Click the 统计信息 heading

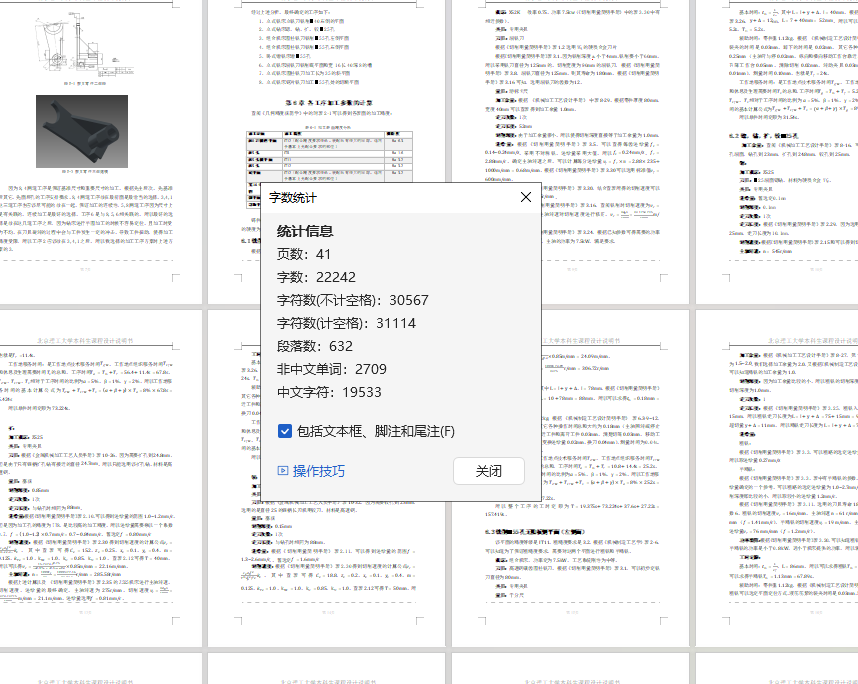(x=305, y=231)
